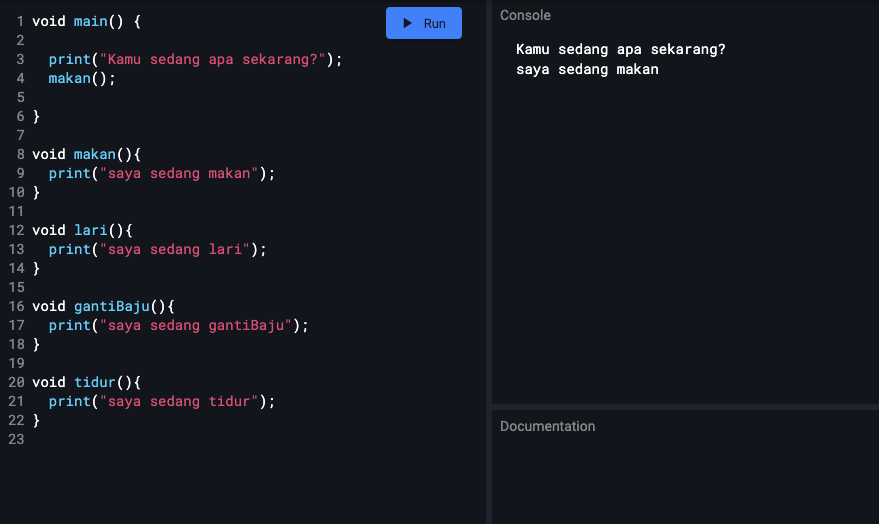Click print("saya sedang makan") code line
879x524 pixels.
(x=161, y=173)
